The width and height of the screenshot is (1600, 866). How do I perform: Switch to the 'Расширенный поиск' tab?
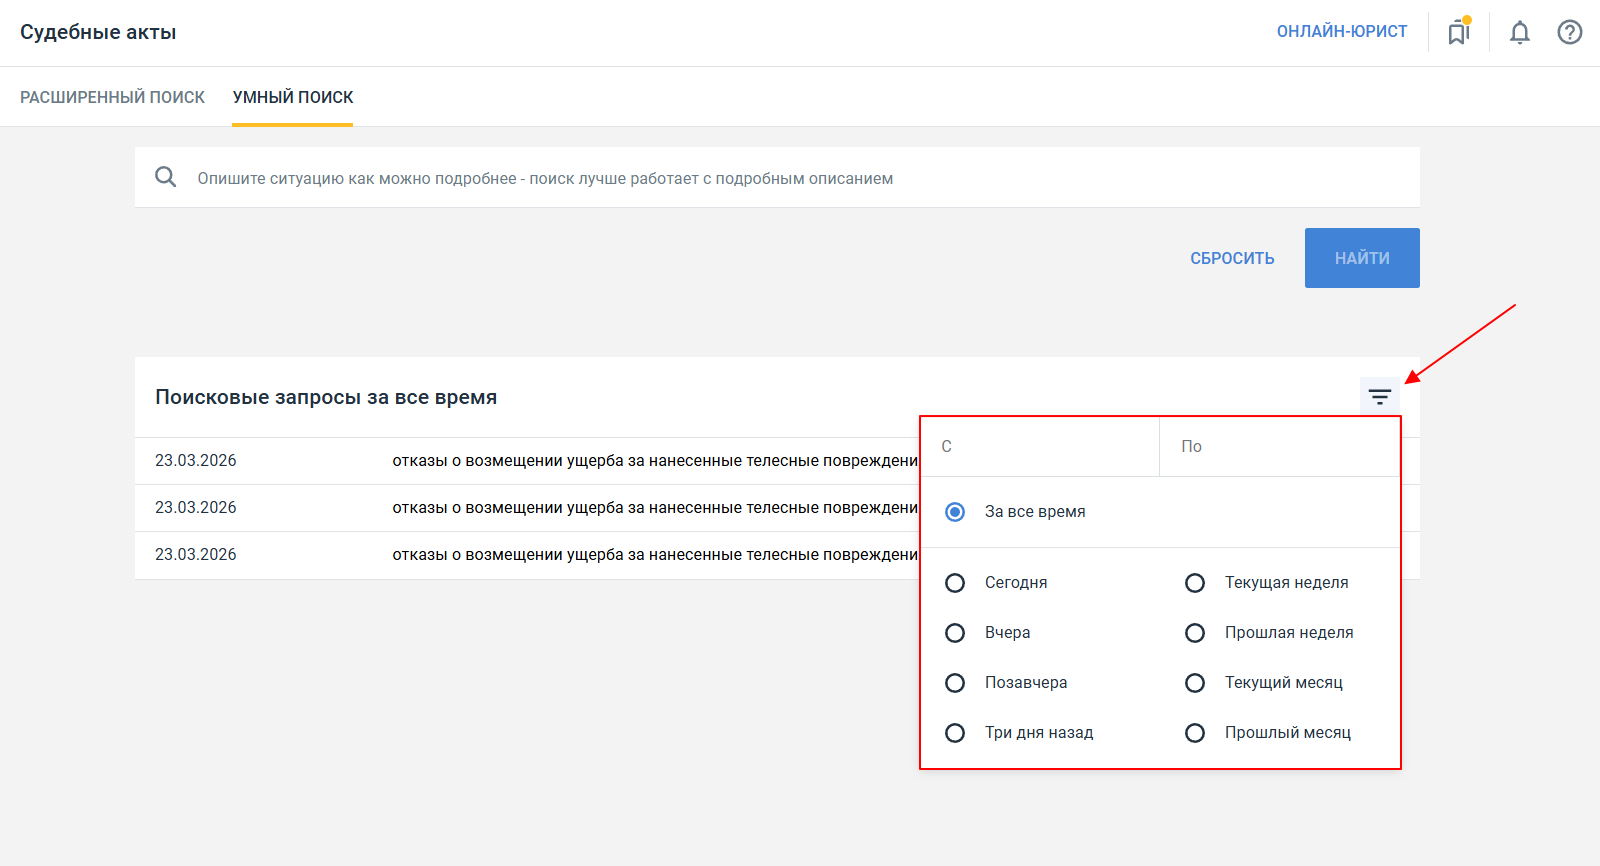tap(112, 97)
